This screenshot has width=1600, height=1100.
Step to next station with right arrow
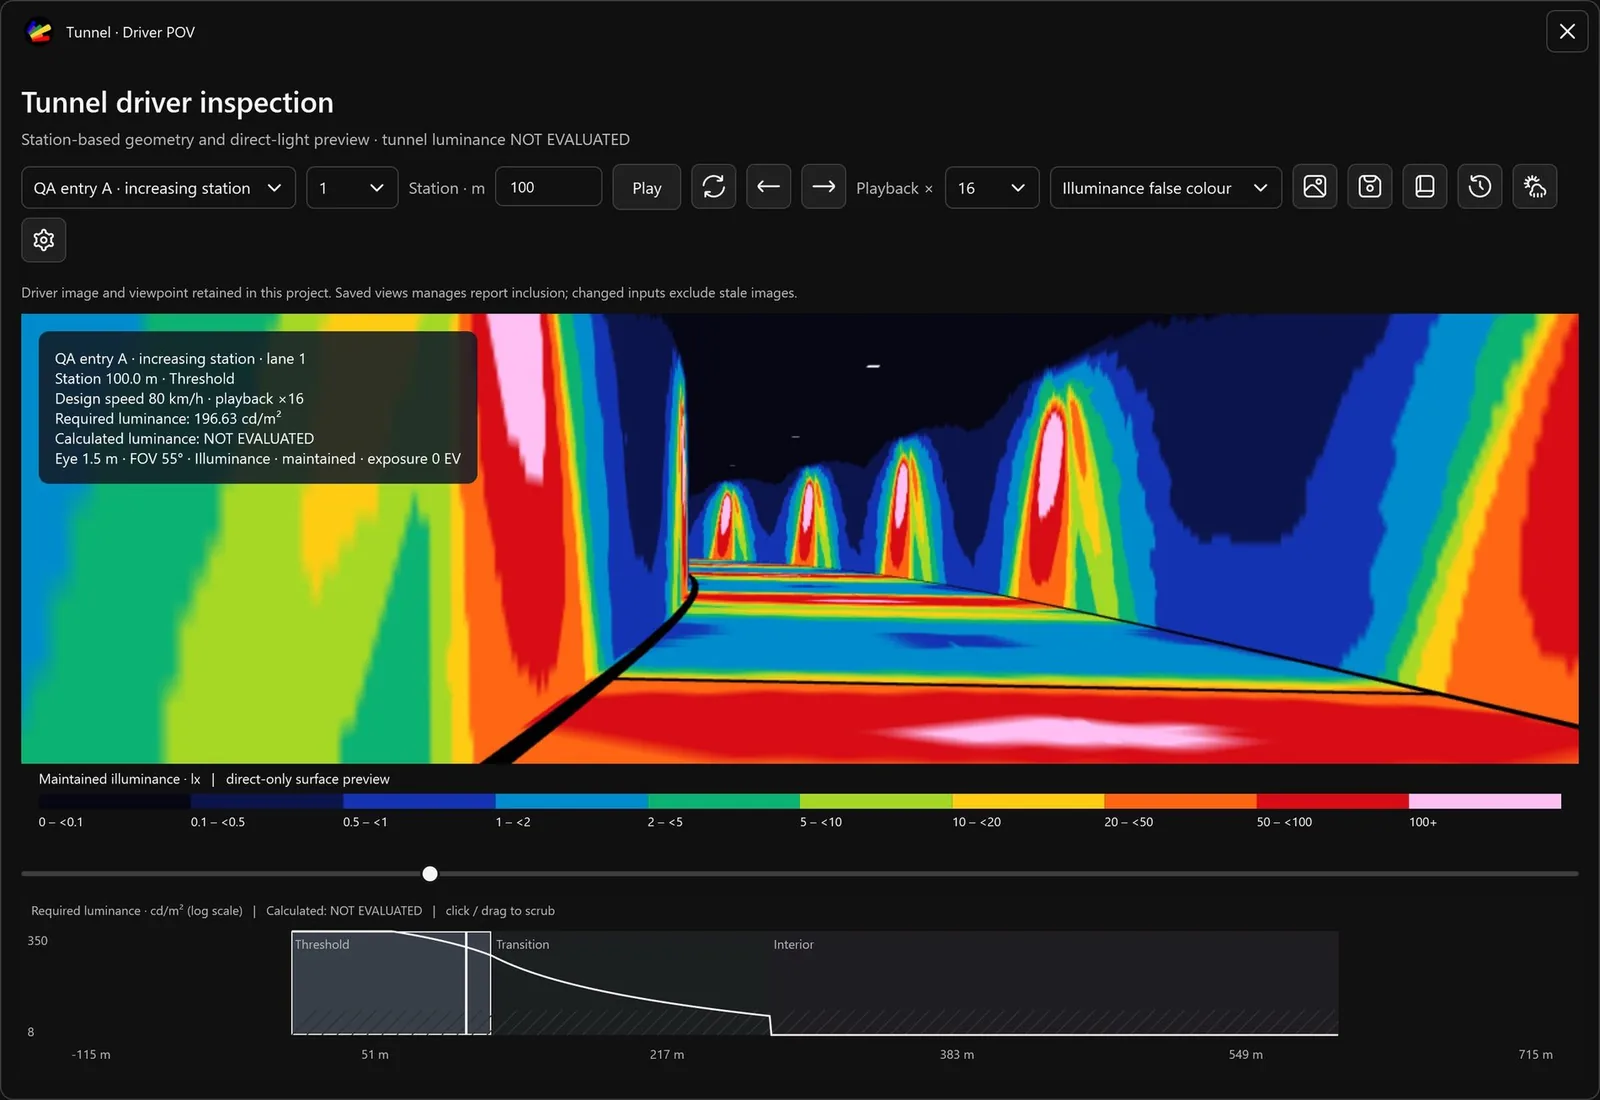click(824, 187)
